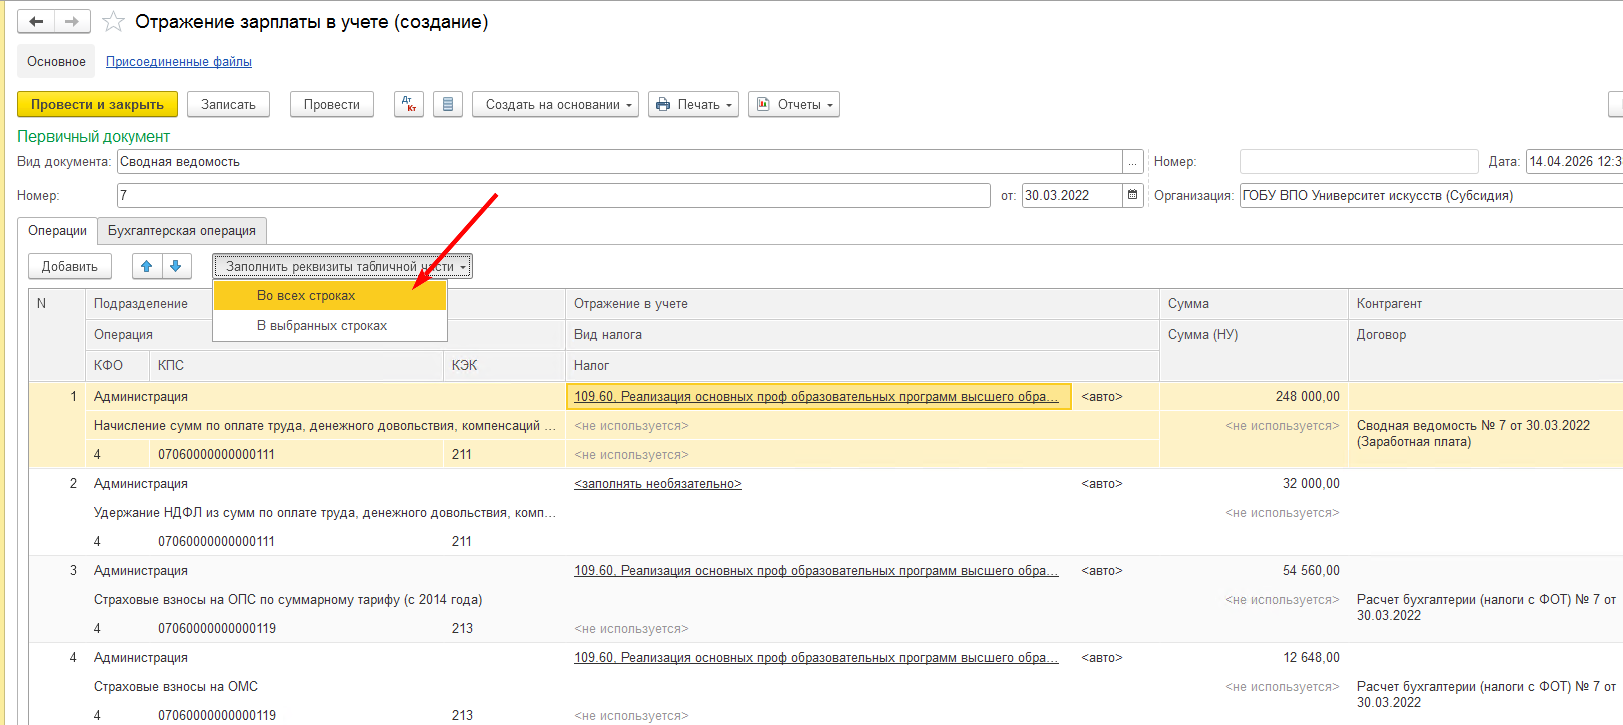Click the forward navigation arrow
This screenshot has height=725, width=1623.
pyautogui.click(x=72, y=21)
